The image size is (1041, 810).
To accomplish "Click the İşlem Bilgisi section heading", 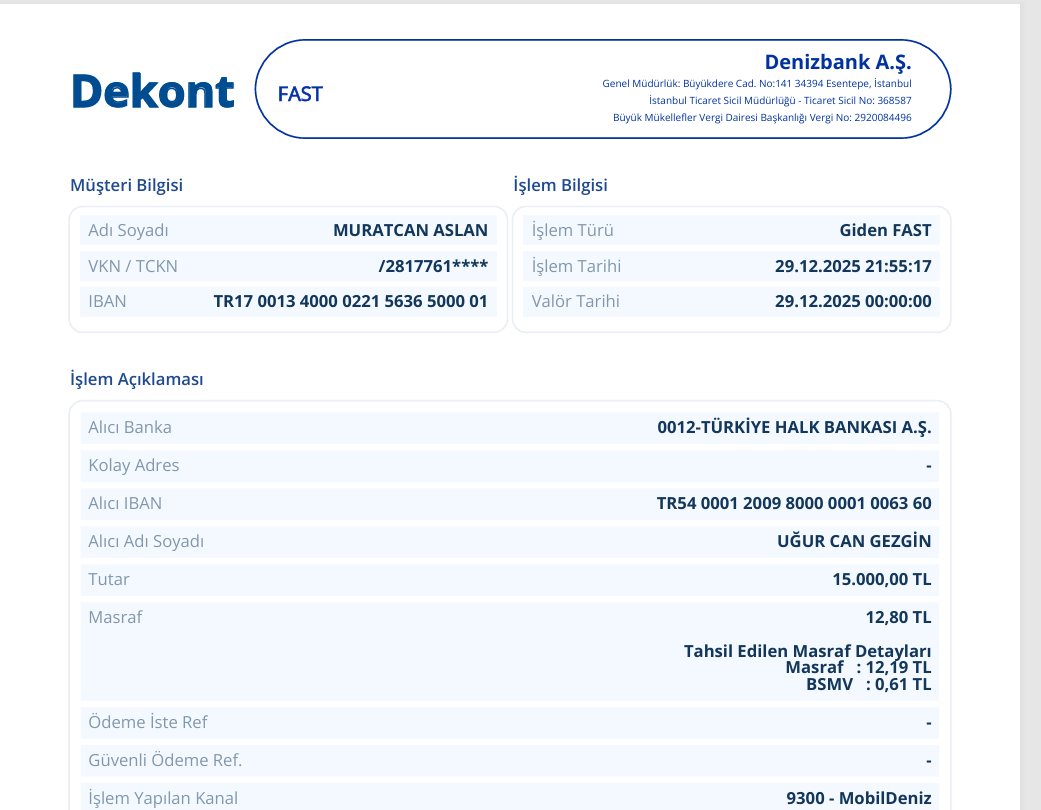I will pos(560,185).
